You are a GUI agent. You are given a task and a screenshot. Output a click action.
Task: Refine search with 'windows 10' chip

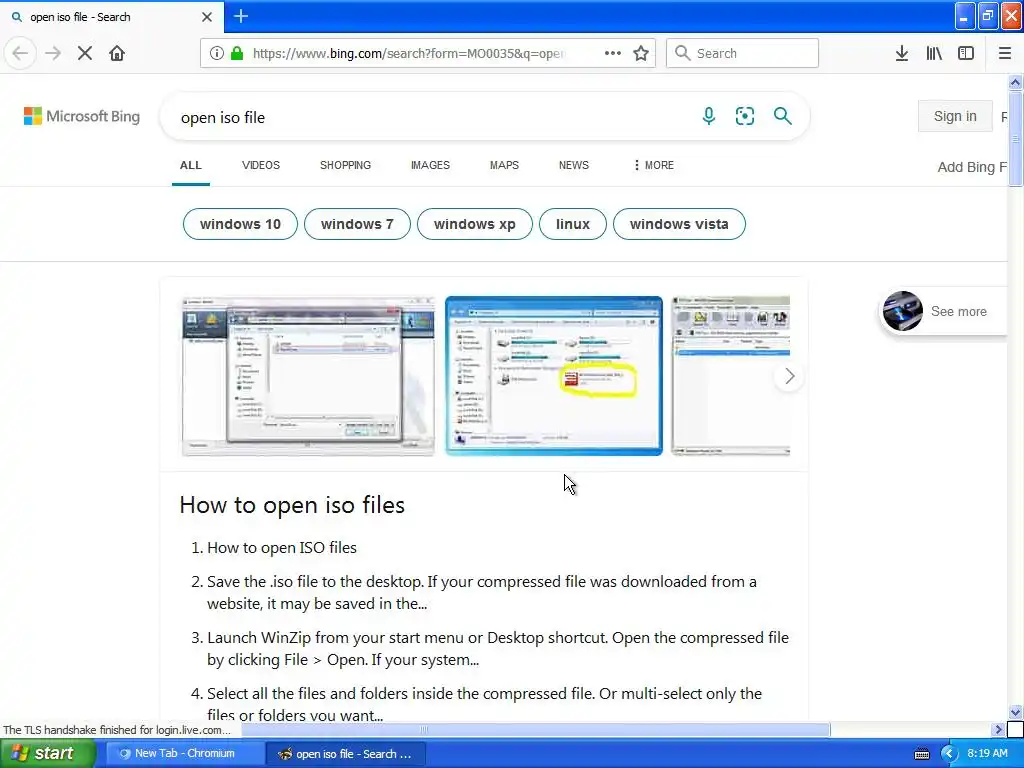pyautogui.click(x=240, y=224)
